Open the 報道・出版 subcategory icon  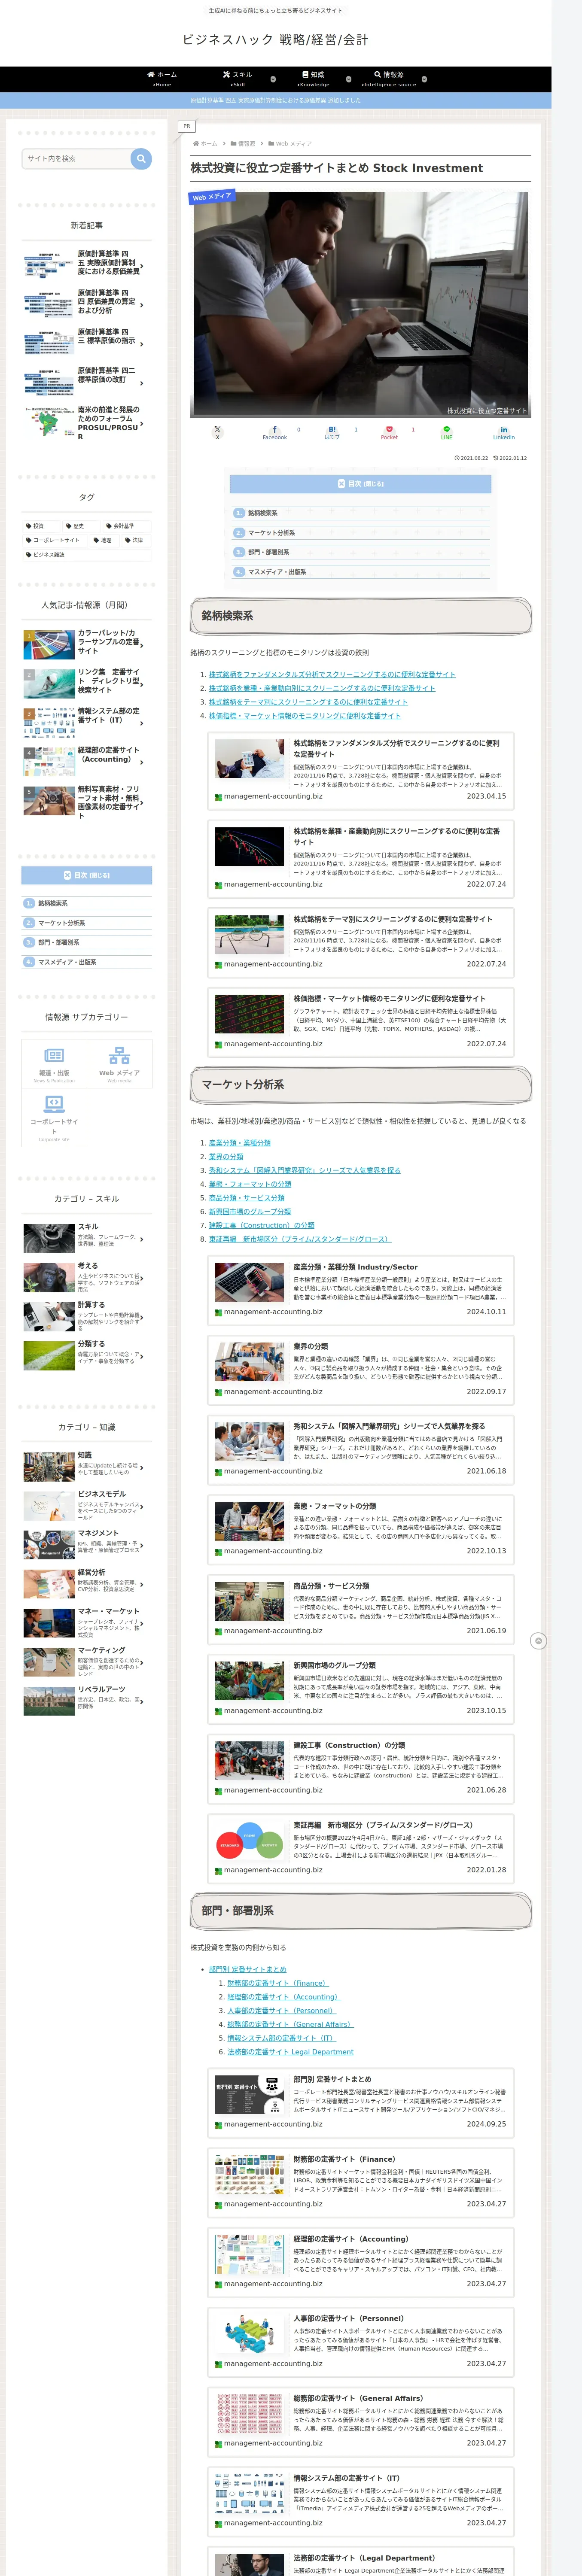[54, 1064]
